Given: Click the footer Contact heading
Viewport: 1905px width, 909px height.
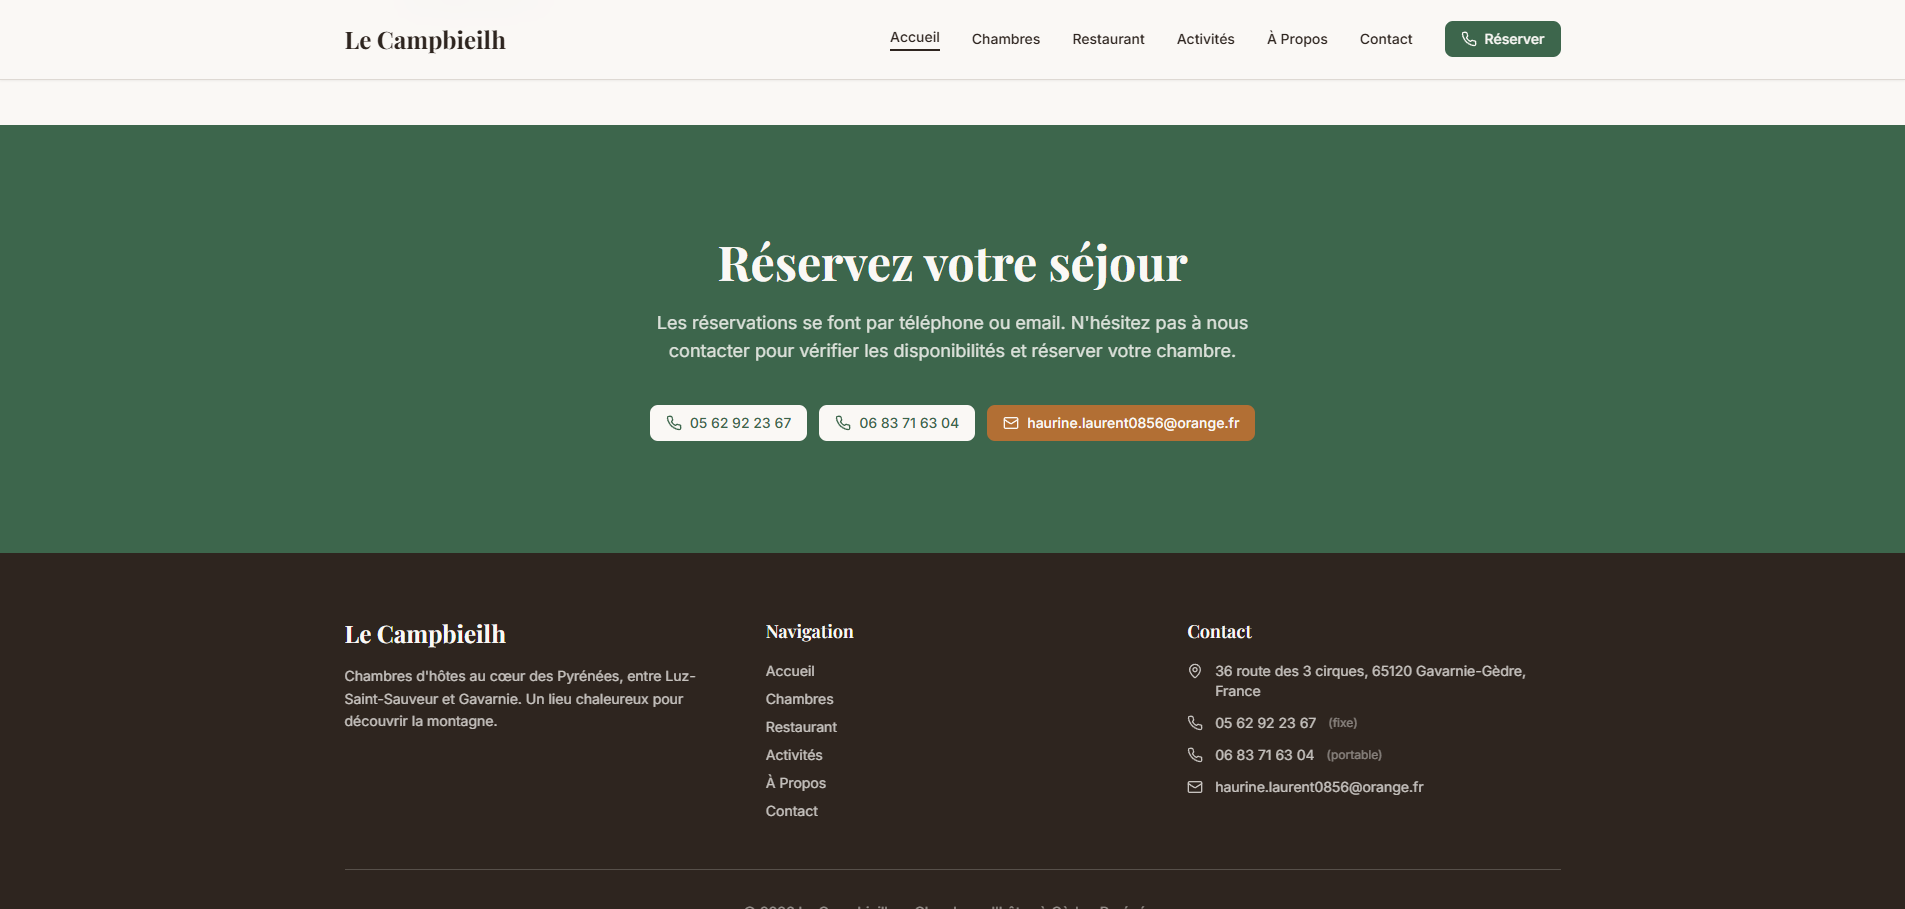Looking at the screenshot, I should (1219, 632).
